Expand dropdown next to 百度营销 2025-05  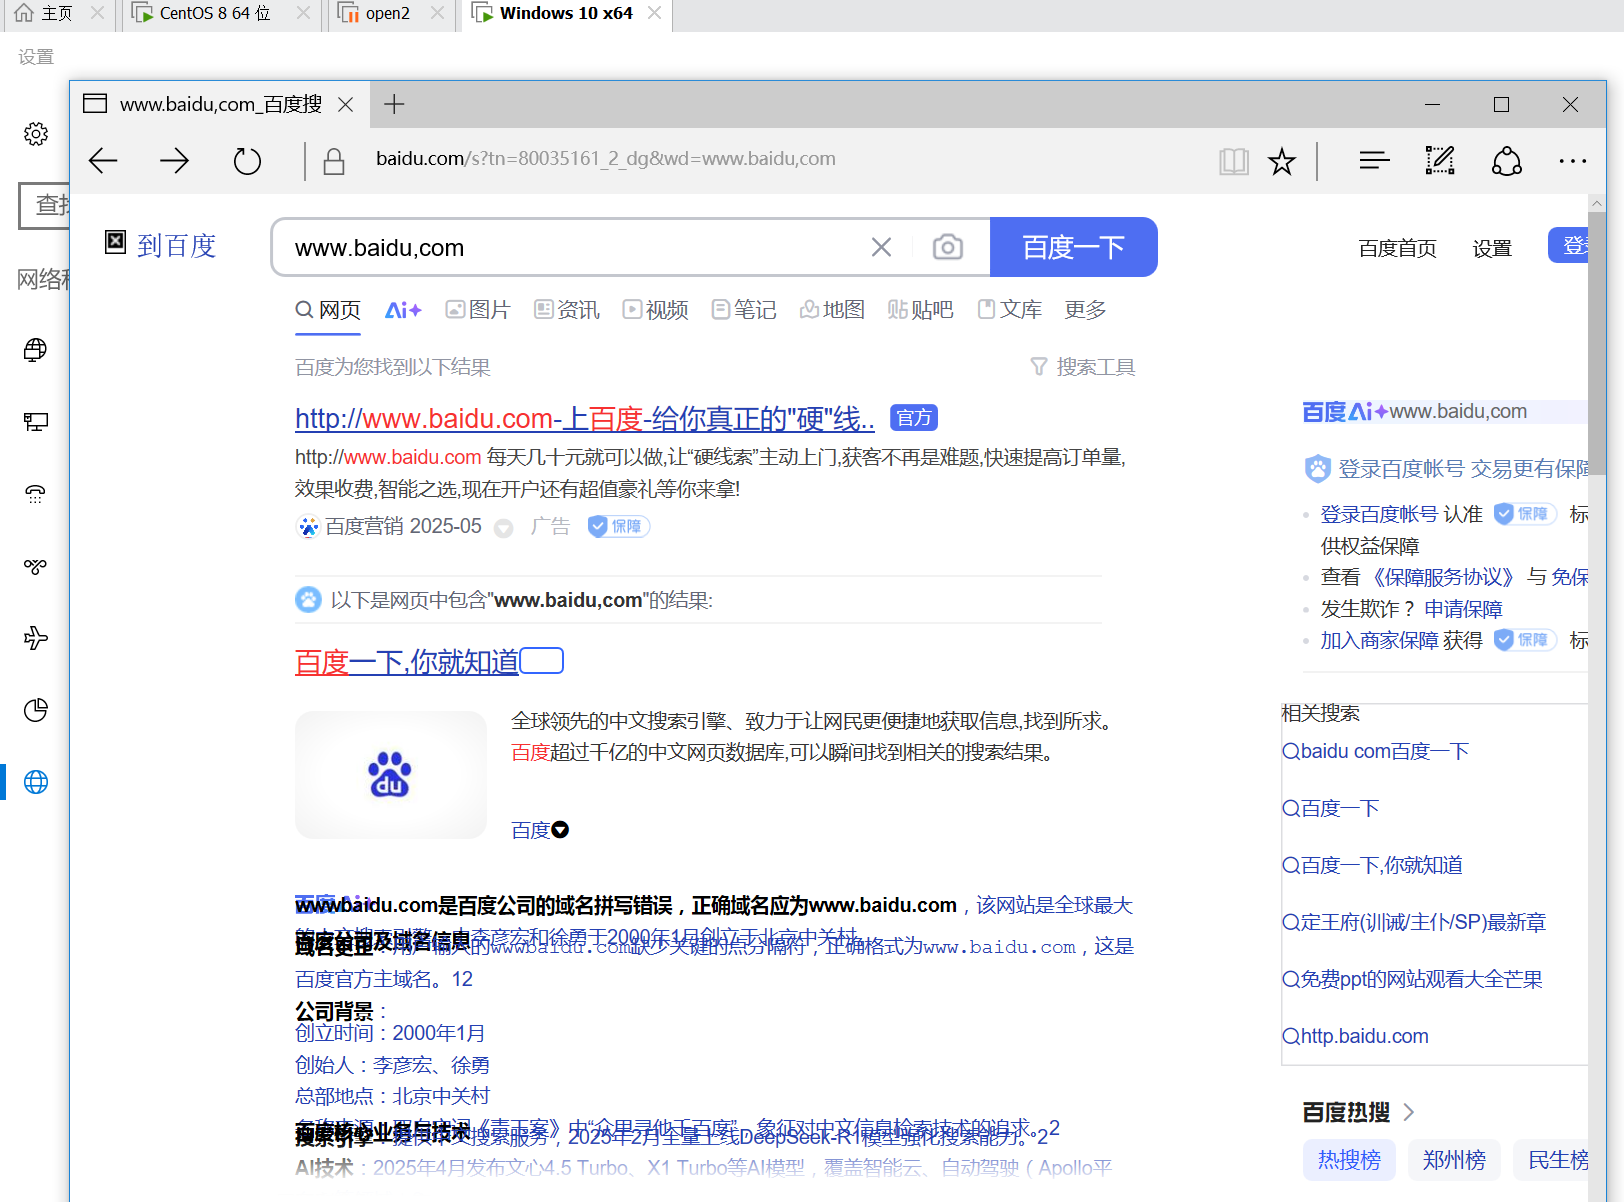[504, 528]
